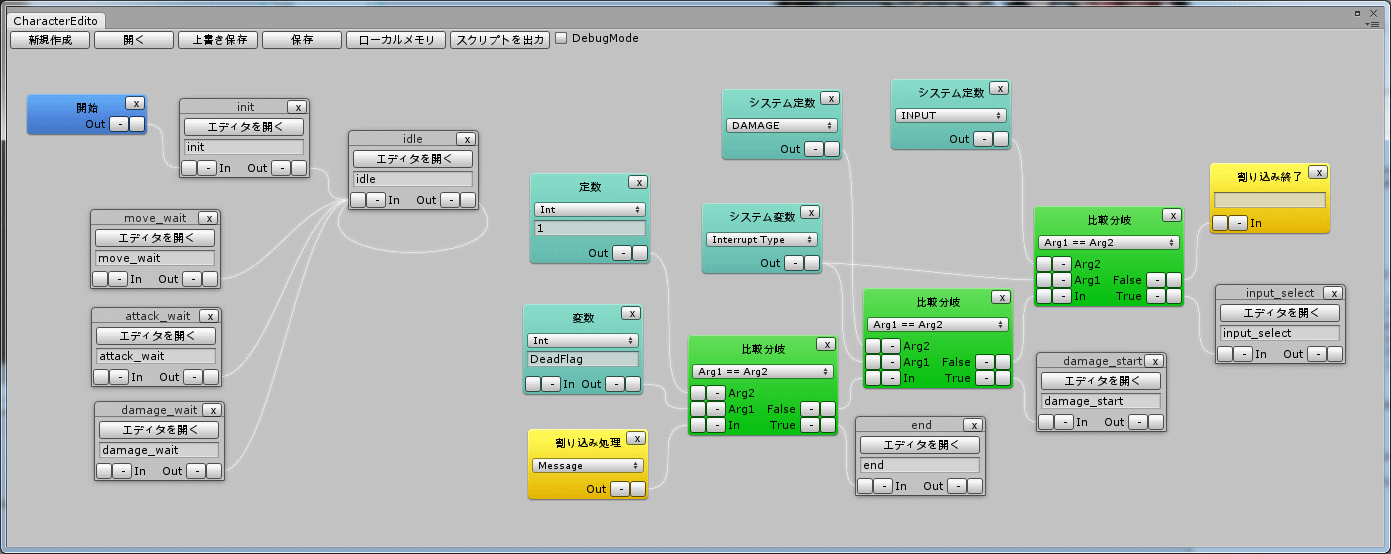Close the damage_wait node

(x=213, y=410)
